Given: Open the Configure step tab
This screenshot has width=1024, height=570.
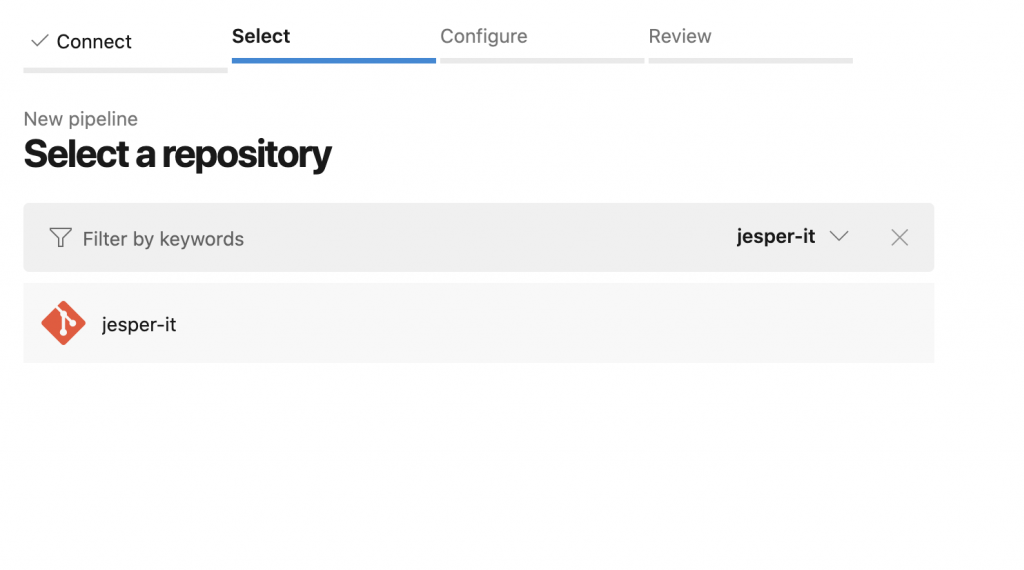Looking at the screenshot, I should point(483,36).
